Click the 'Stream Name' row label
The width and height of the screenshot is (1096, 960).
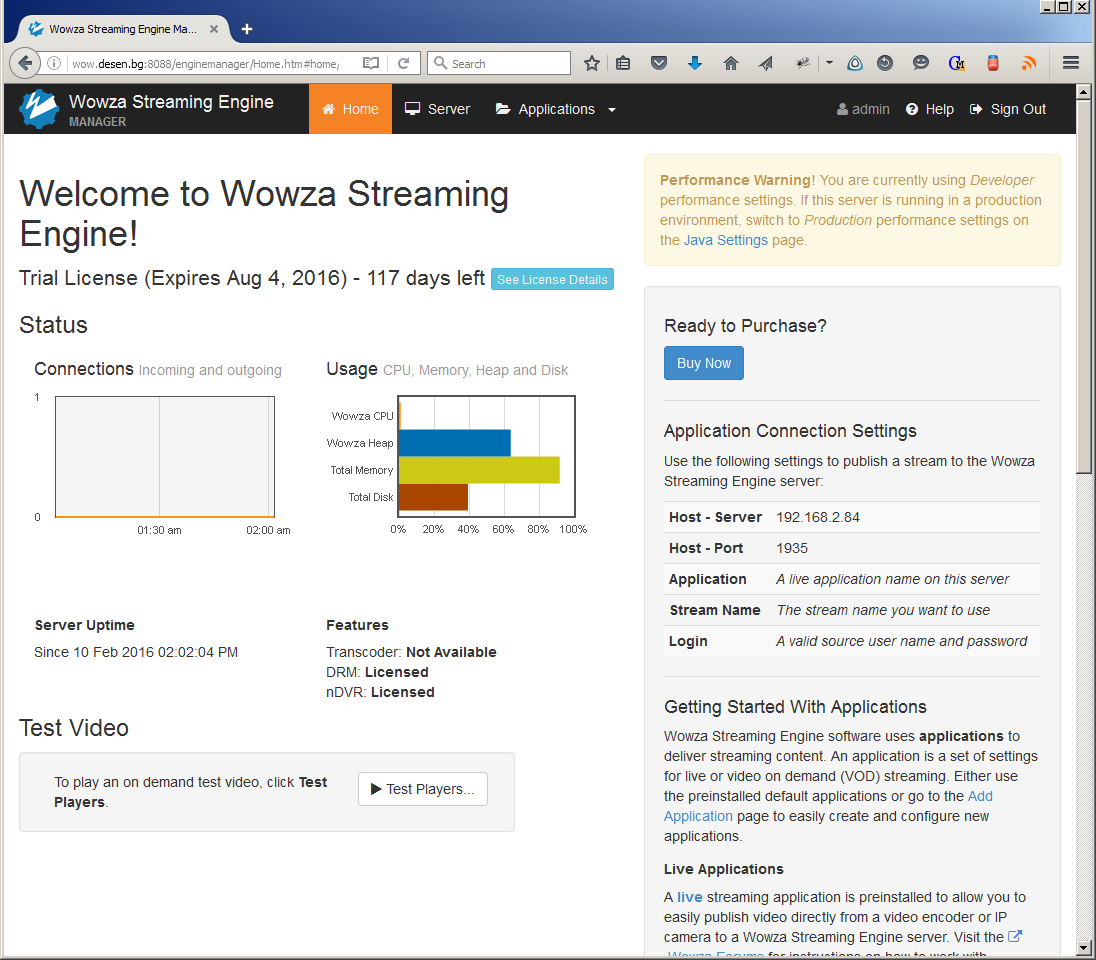click(714, 610)
